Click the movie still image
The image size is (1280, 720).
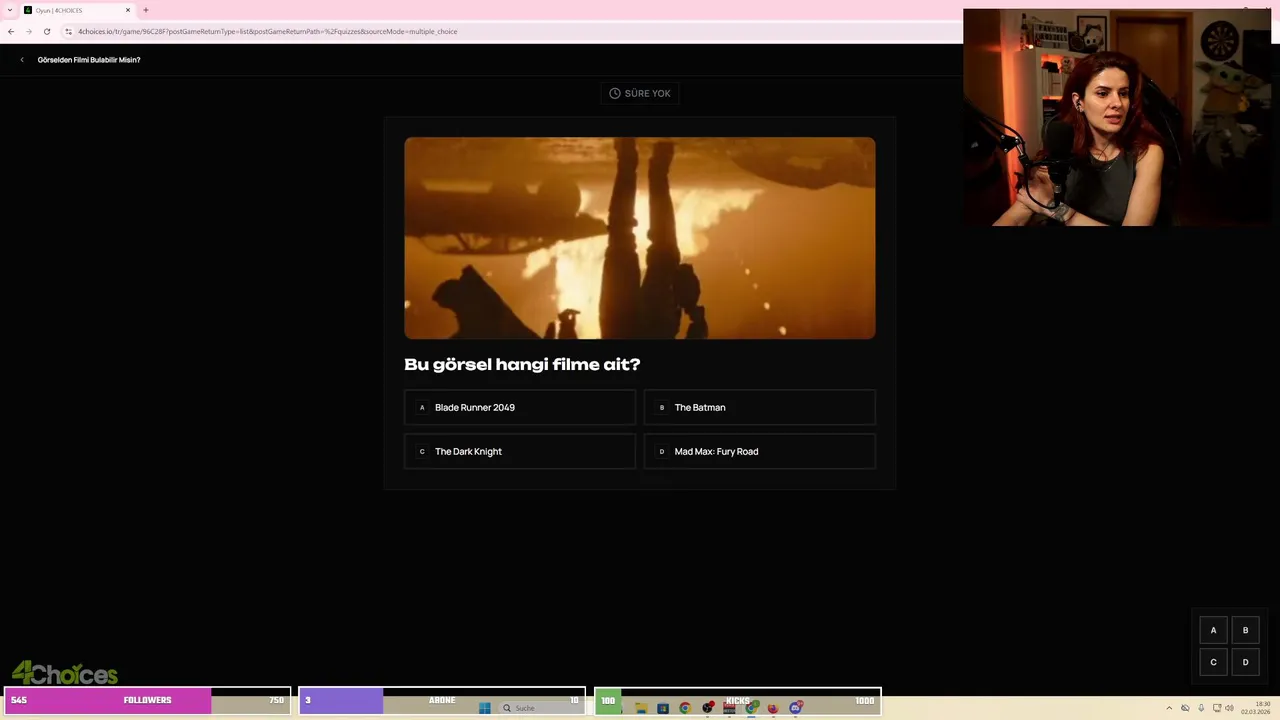640,238
